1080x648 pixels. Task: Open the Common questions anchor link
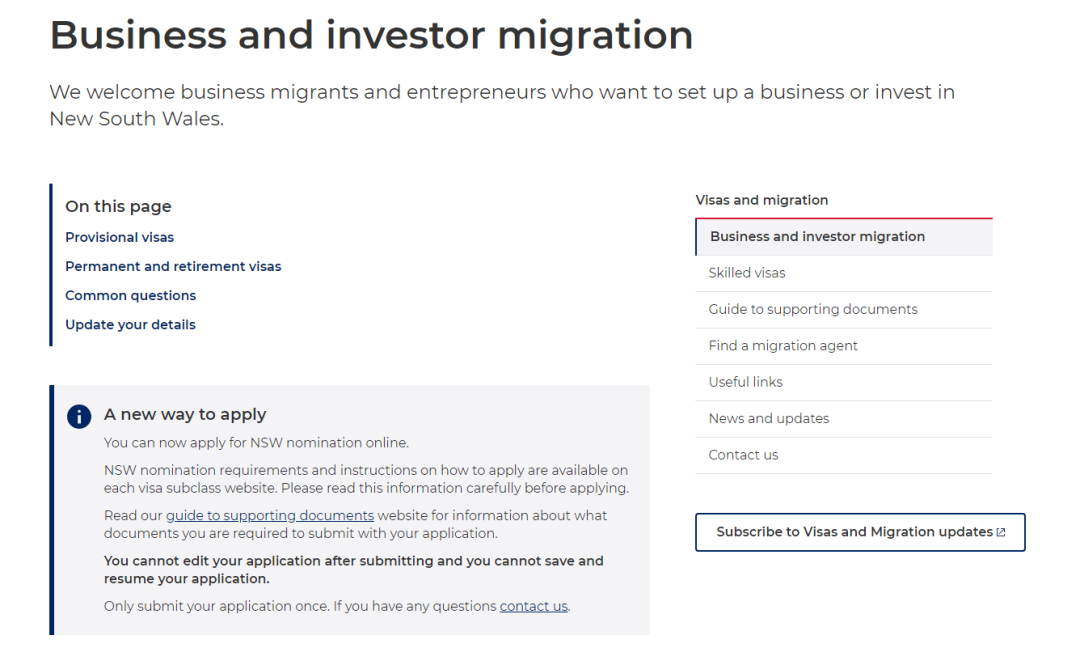130,295
